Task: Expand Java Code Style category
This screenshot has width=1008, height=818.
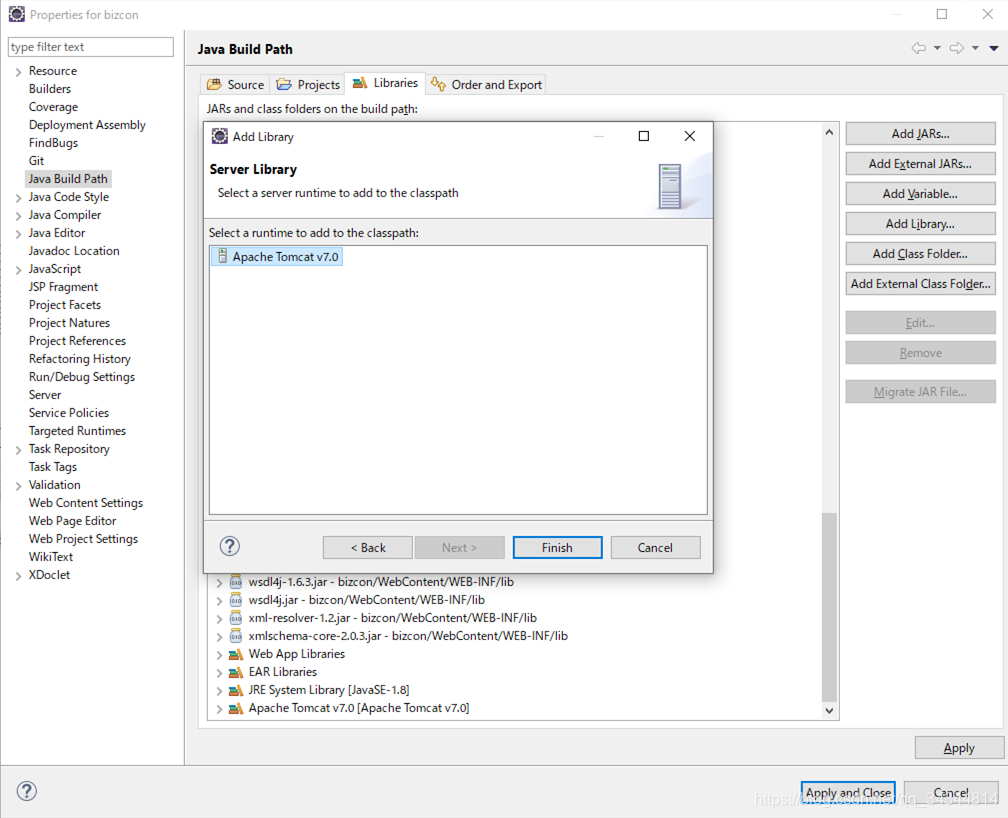Action: (x=19, y=197)
